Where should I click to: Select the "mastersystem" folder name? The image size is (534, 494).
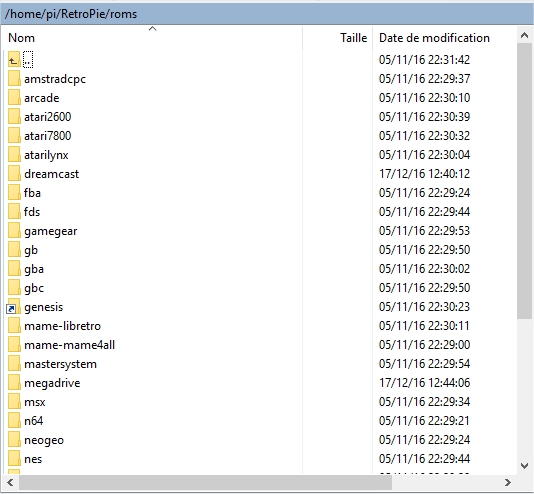pyautogui.click(x=60, y=365)
